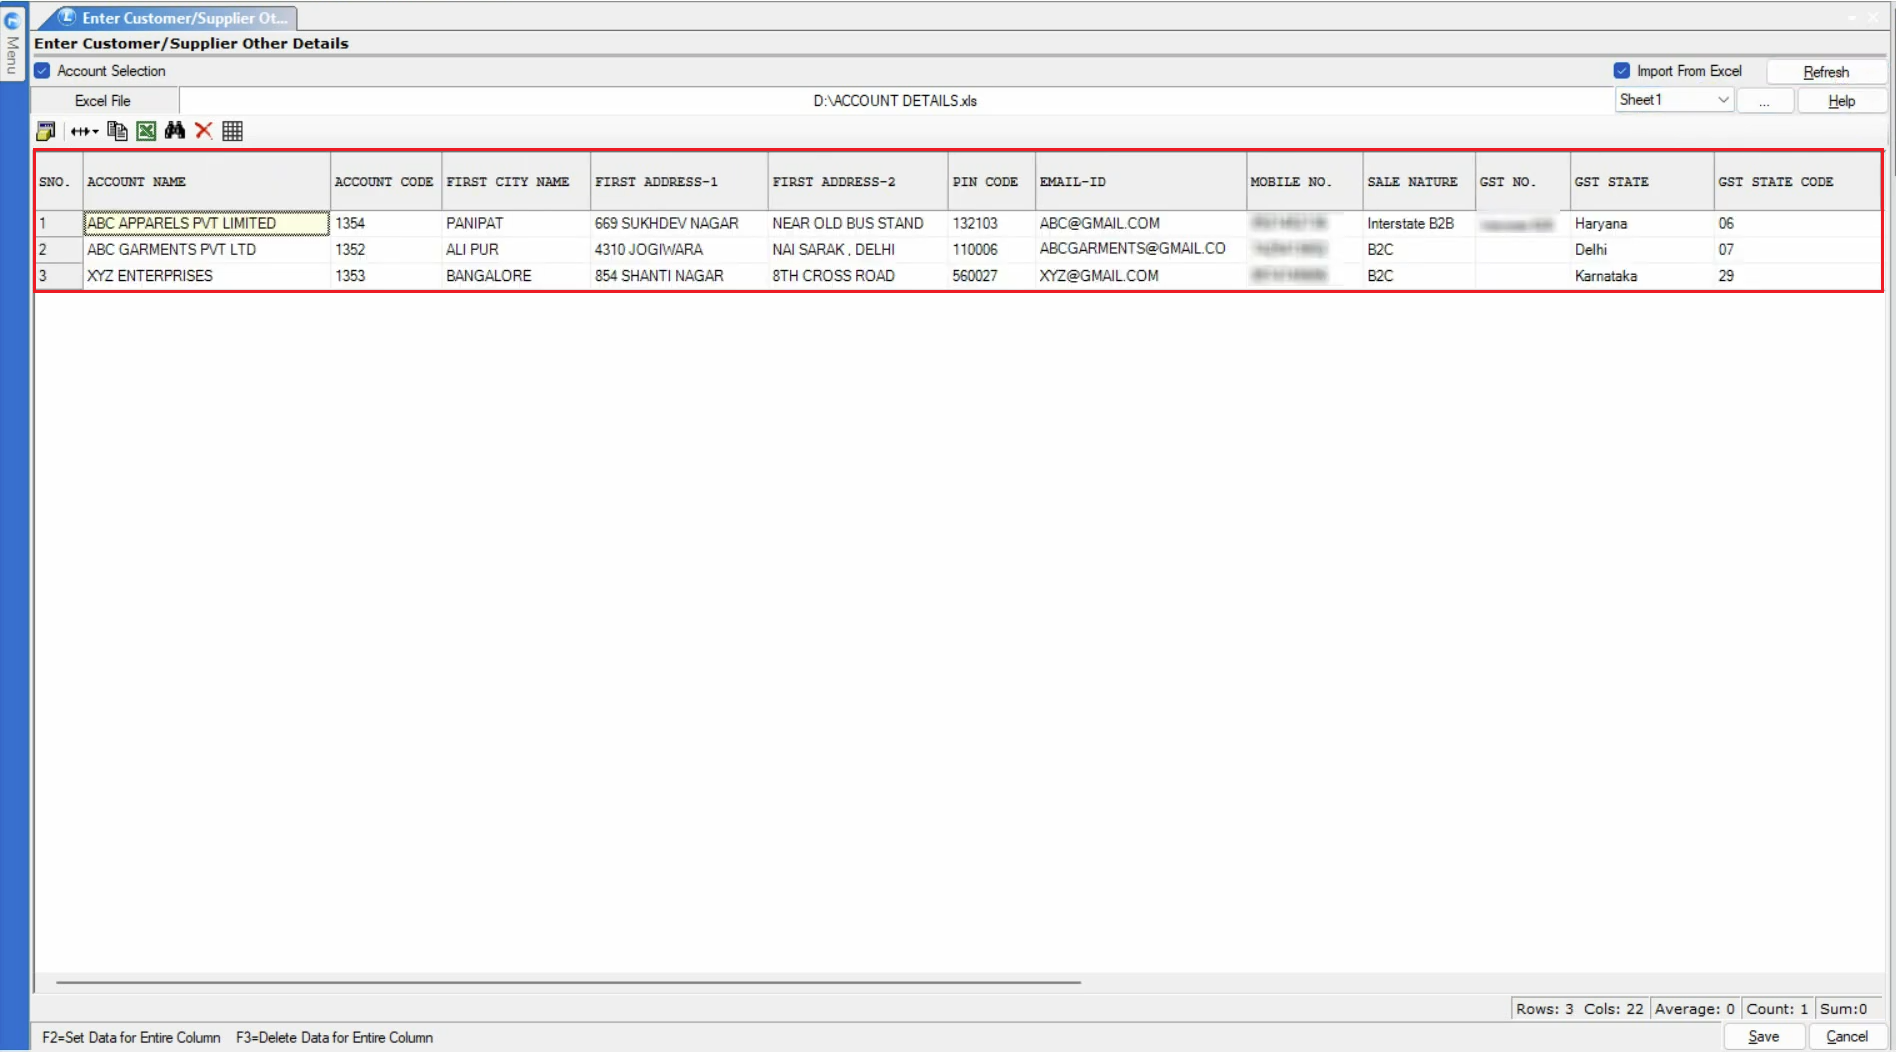Open the Sheet1 dropdown list
Screen dimensions: 1896x1052
[1722, 100]
